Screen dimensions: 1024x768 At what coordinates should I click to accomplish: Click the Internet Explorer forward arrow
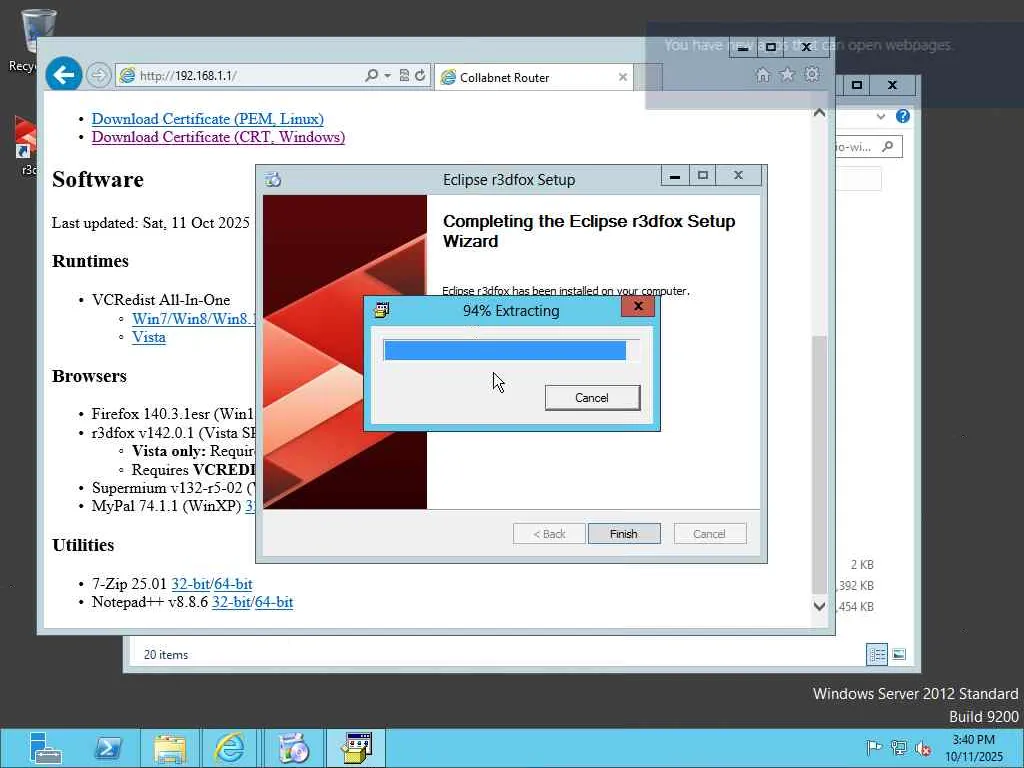pos(99,75)
